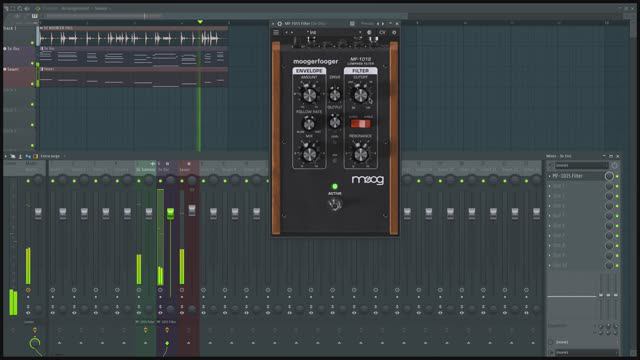Click the Filter Cutoff knob

(x=360, y=95)
